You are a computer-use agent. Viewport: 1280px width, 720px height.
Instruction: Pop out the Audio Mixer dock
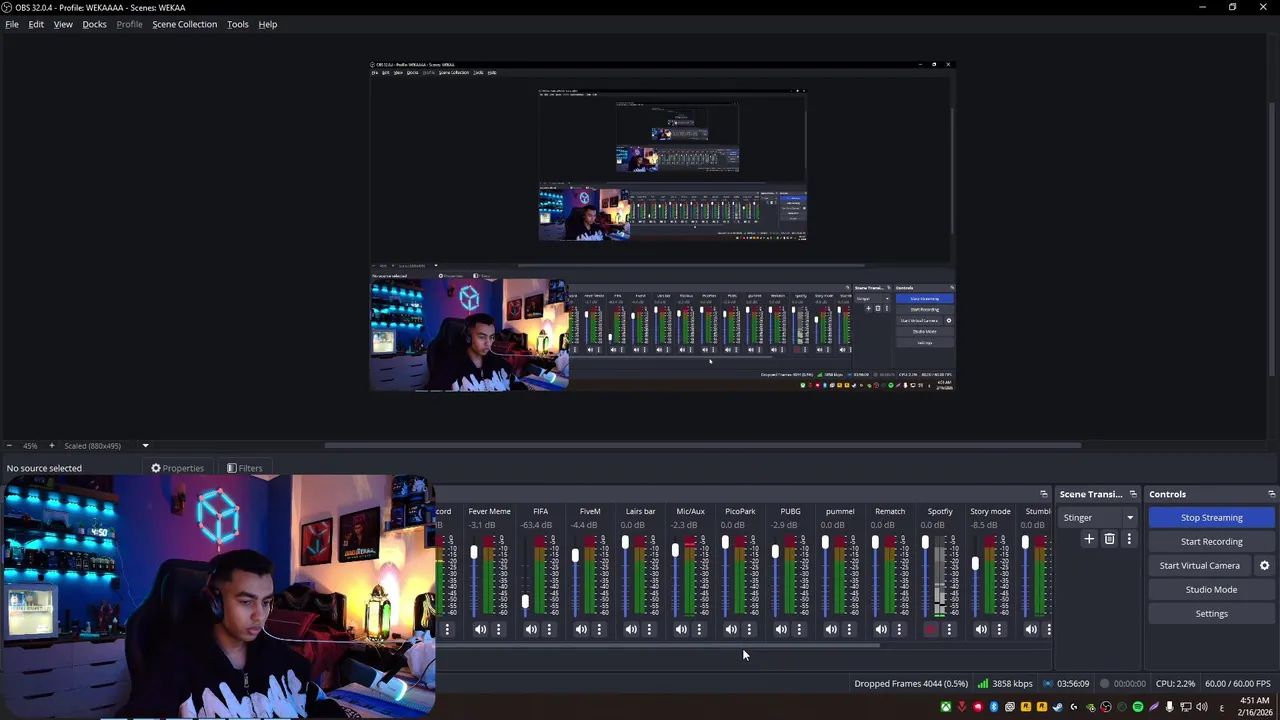point(1043,494)
